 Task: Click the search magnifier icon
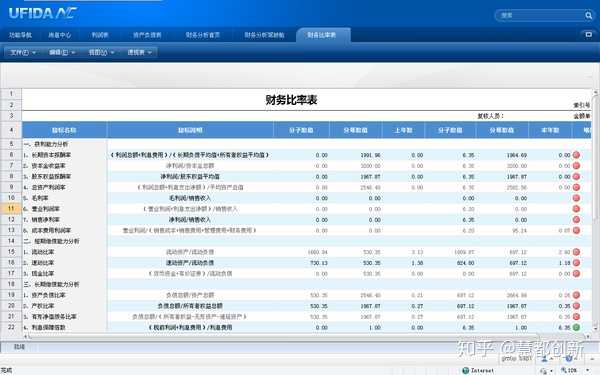tap(588, 15)
